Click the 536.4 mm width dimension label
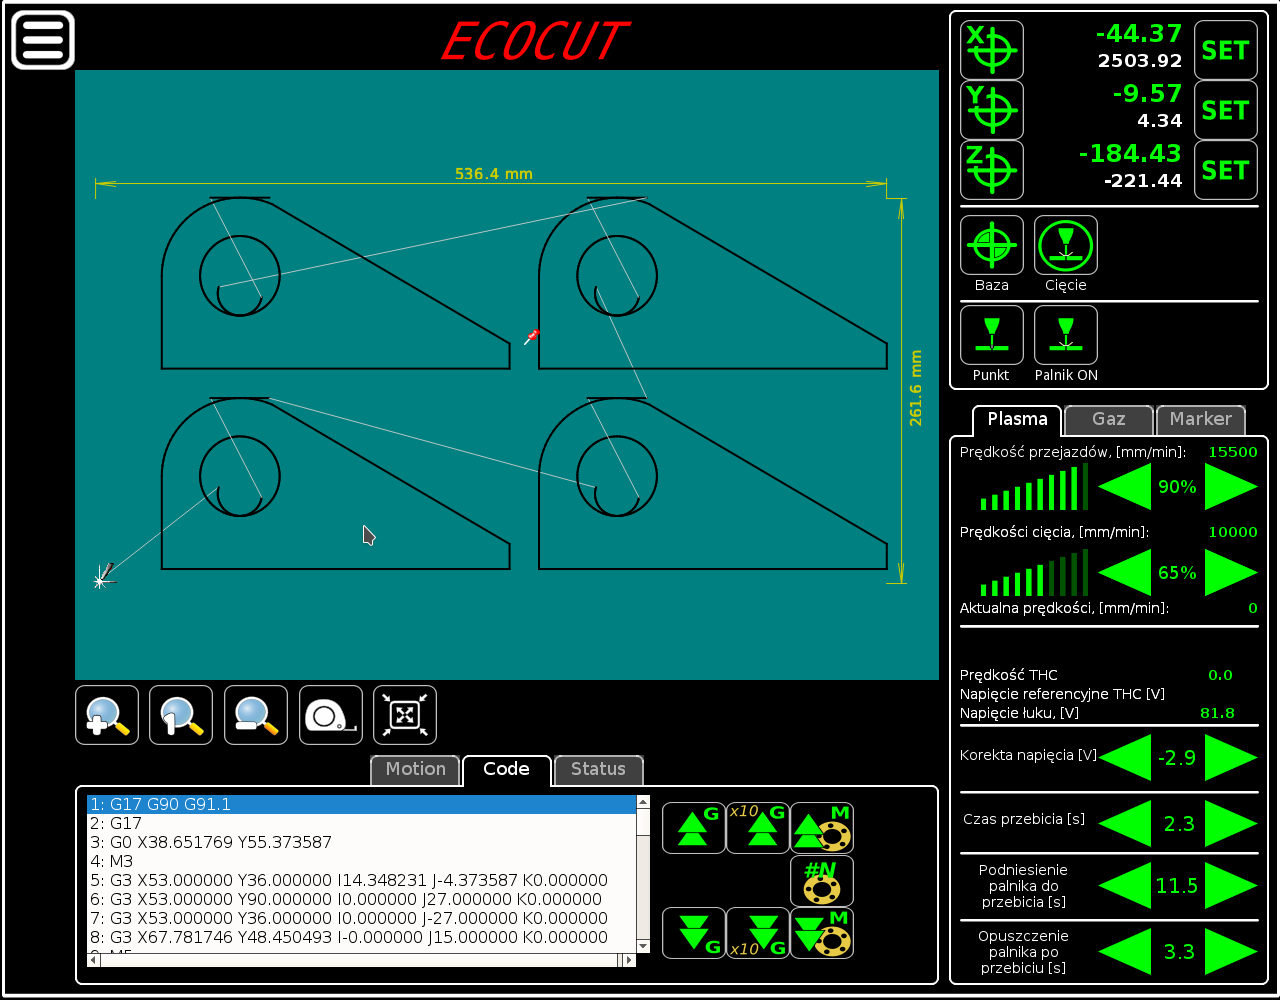1280x1000 pixels. (494, 174)
